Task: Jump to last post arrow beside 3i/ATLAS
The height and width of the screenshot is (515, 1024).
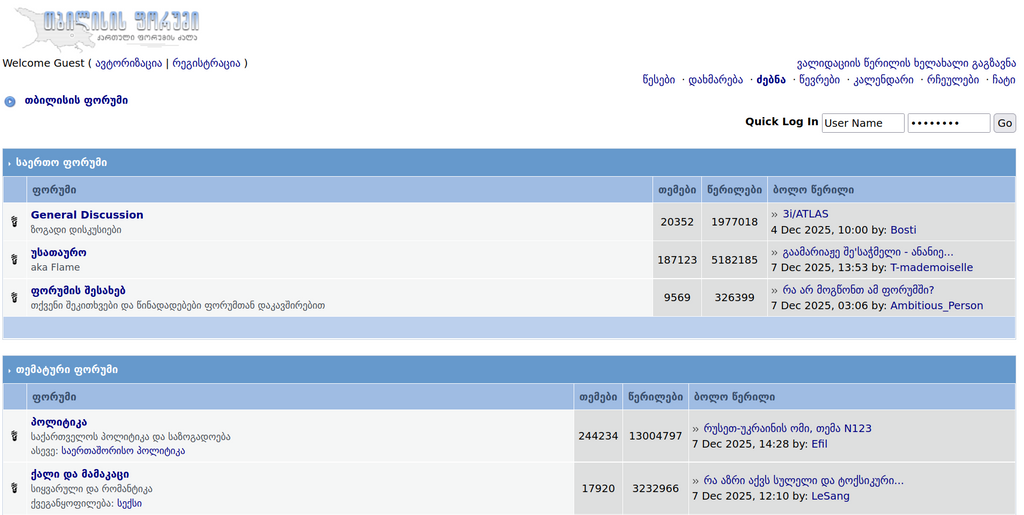Action: (775, 214)
